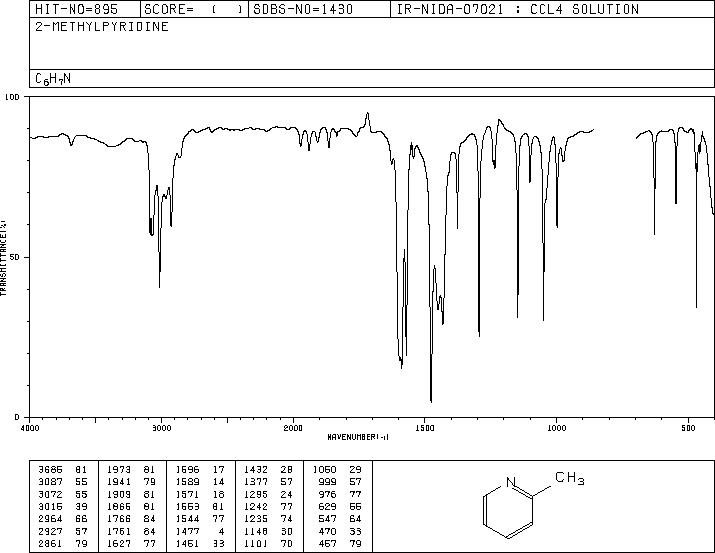
Task: Select the 1941 wavenumber in table
Action: pyautogui.click(x=119, y=482)
